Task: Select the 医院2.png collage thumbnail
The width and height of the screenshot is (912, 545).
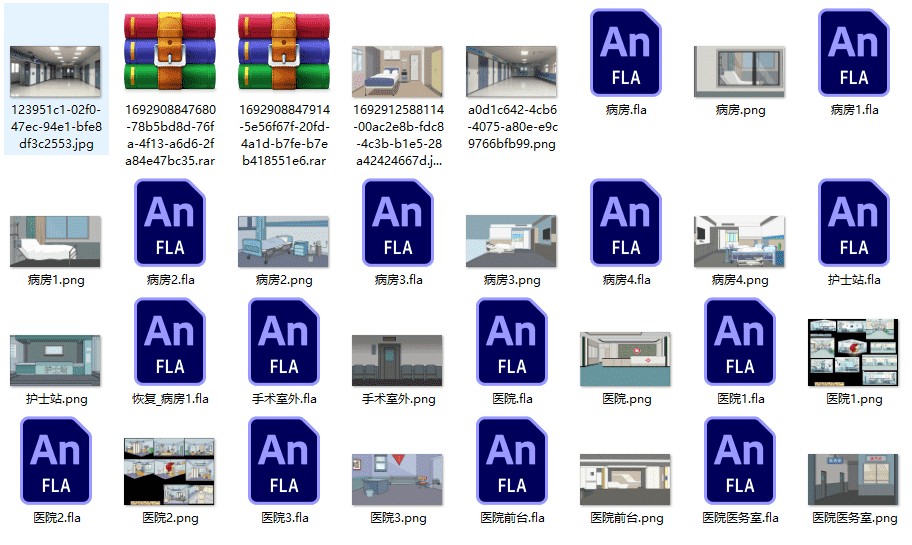Action: click(x=169, y=472)
